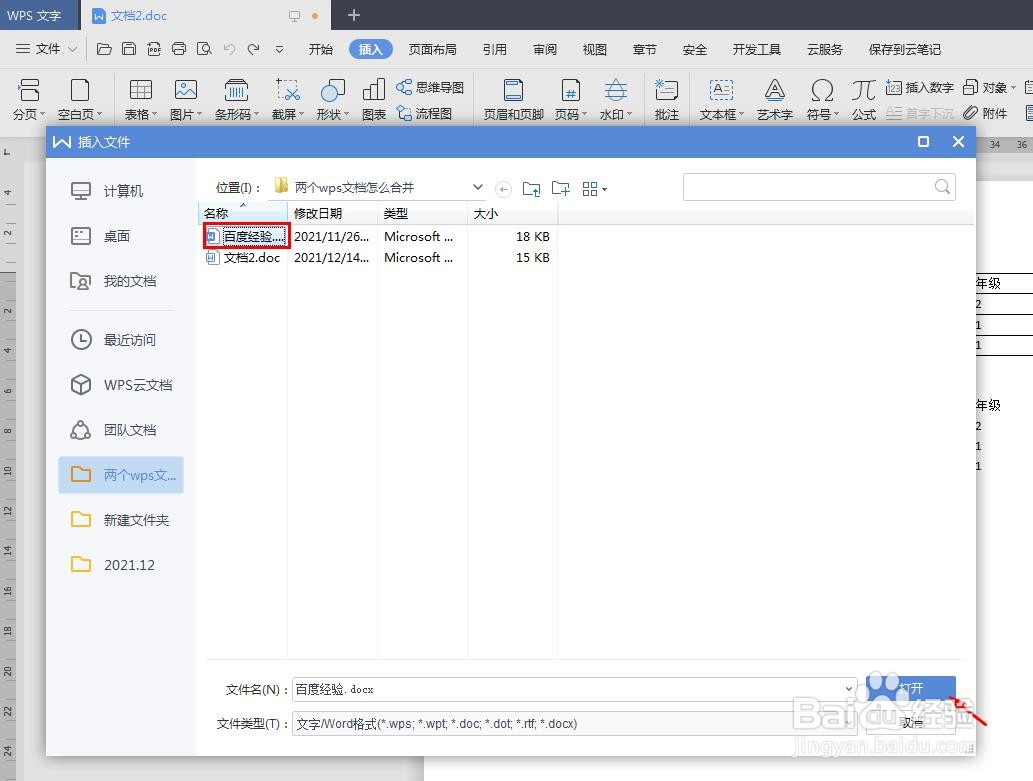Click the 文本框 text box tool
Viewport: 1033px width, 781px height.
pos(721,100)
